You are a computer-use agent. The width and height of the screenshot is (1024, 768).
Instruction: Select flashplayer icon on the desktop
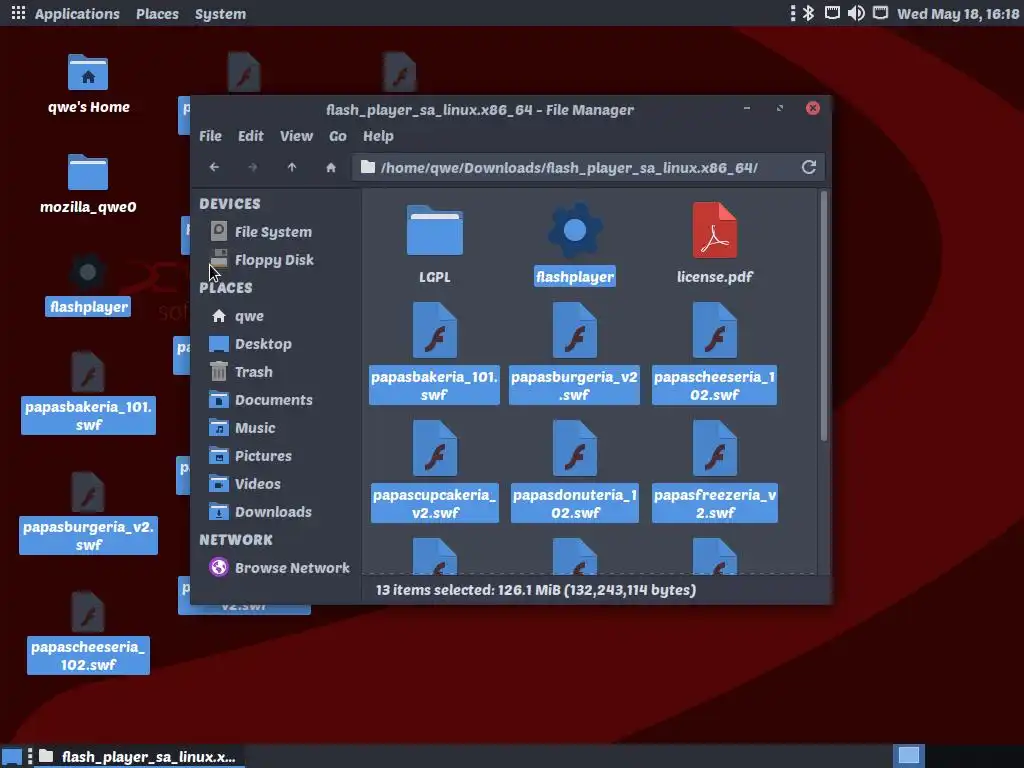coord(88,272)
